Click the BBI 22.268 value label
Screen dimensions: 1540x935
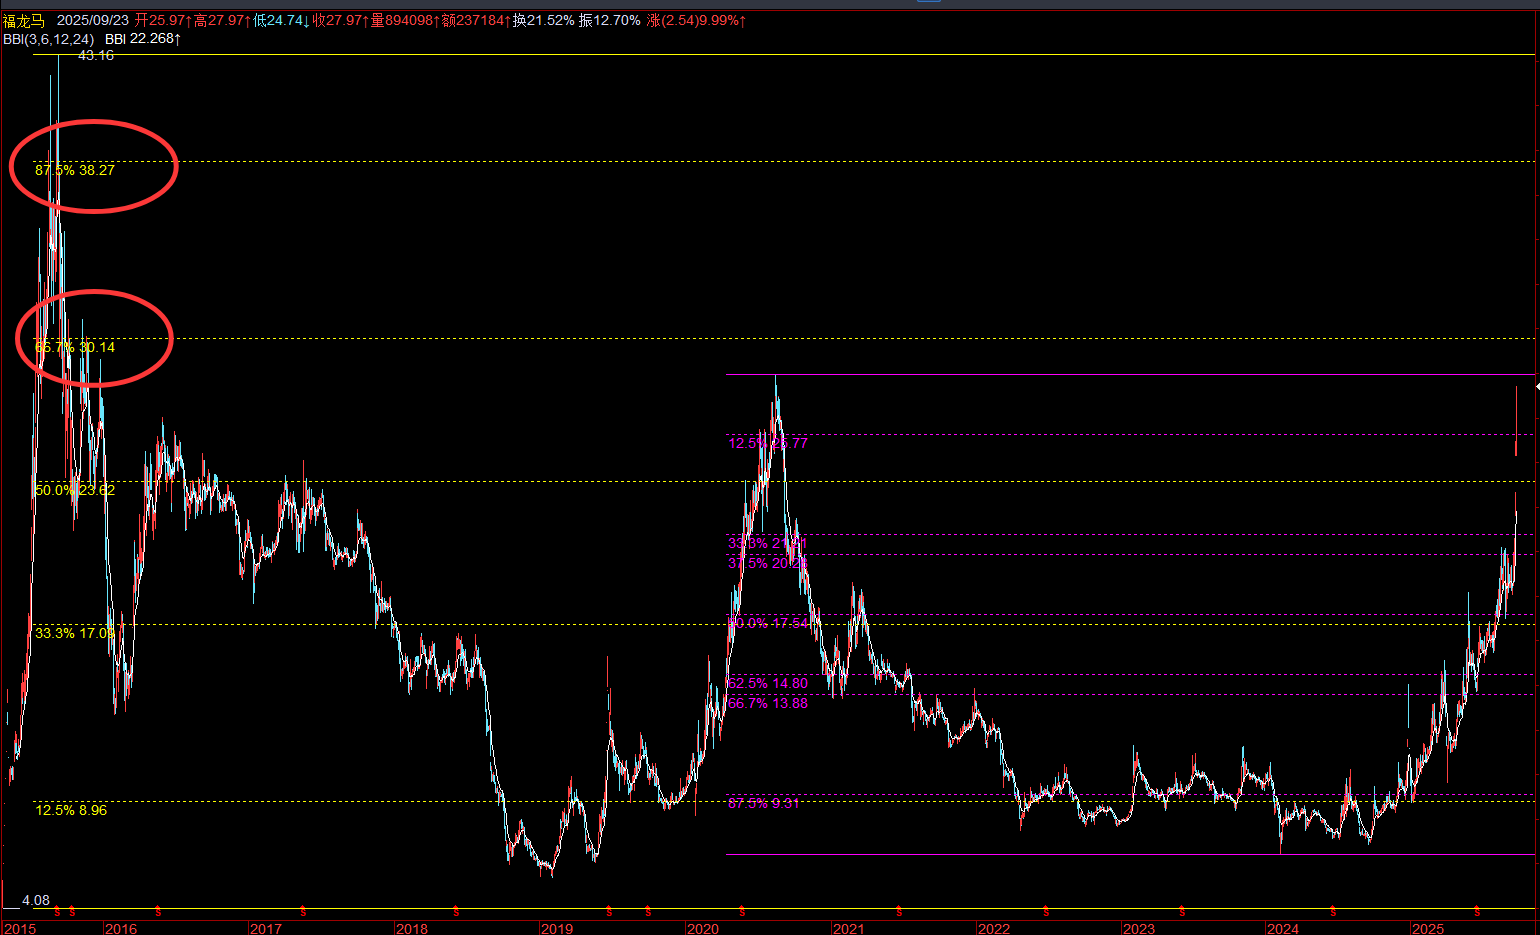(142, 39)
